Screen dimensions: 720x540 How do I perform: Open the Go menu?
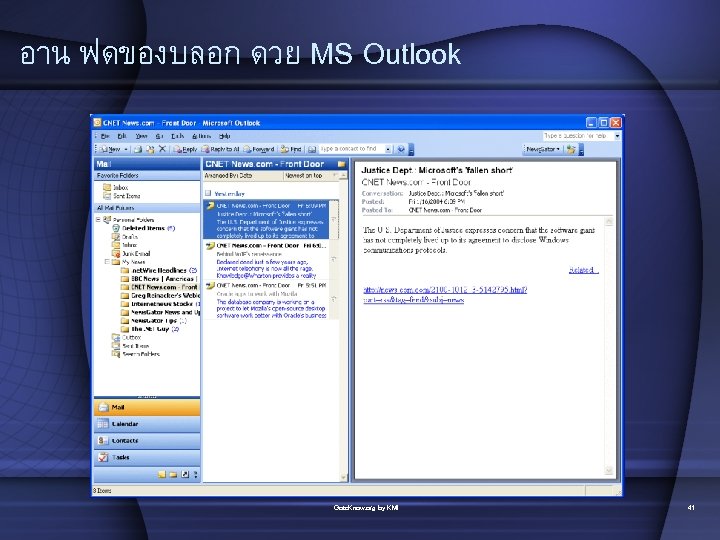coord(159,136)
